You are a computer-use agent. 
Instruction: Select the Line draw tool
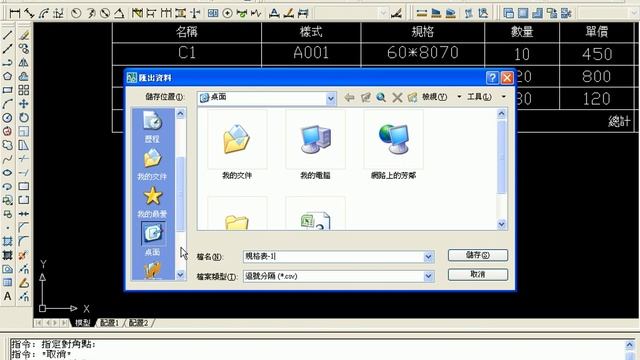coord(7,35)
